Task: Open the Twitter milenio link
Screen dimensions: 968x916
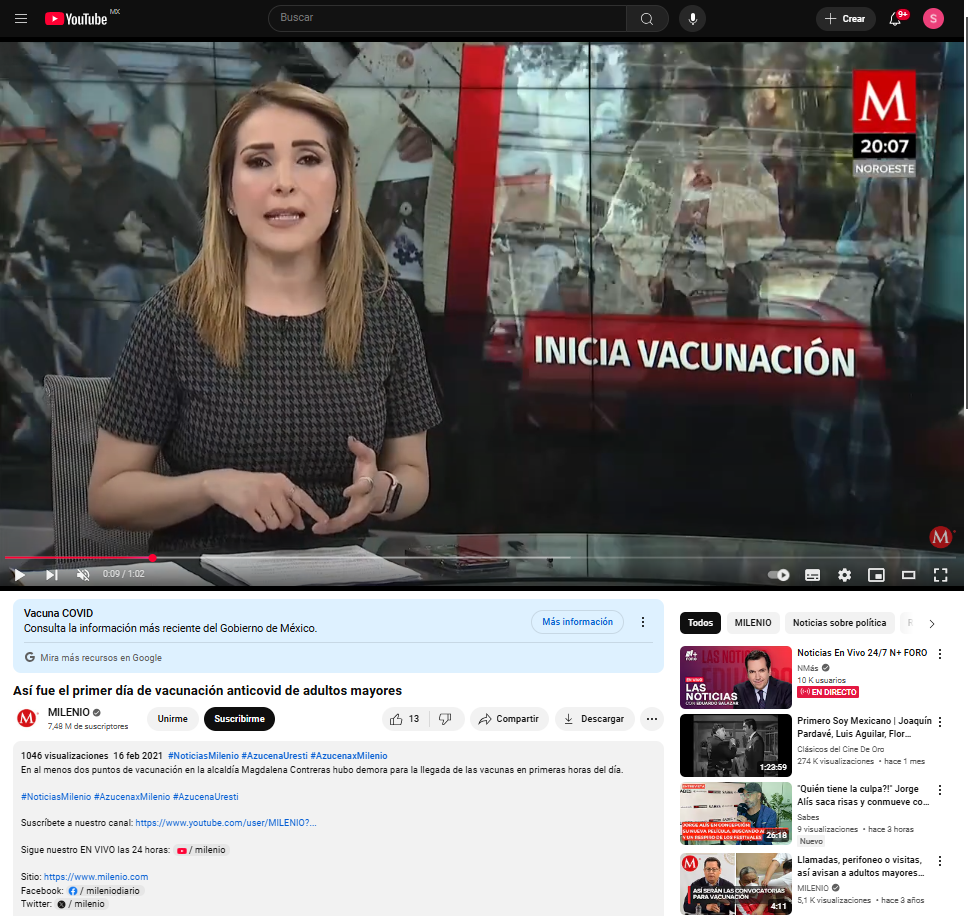Action: click(x=81, y=904)
